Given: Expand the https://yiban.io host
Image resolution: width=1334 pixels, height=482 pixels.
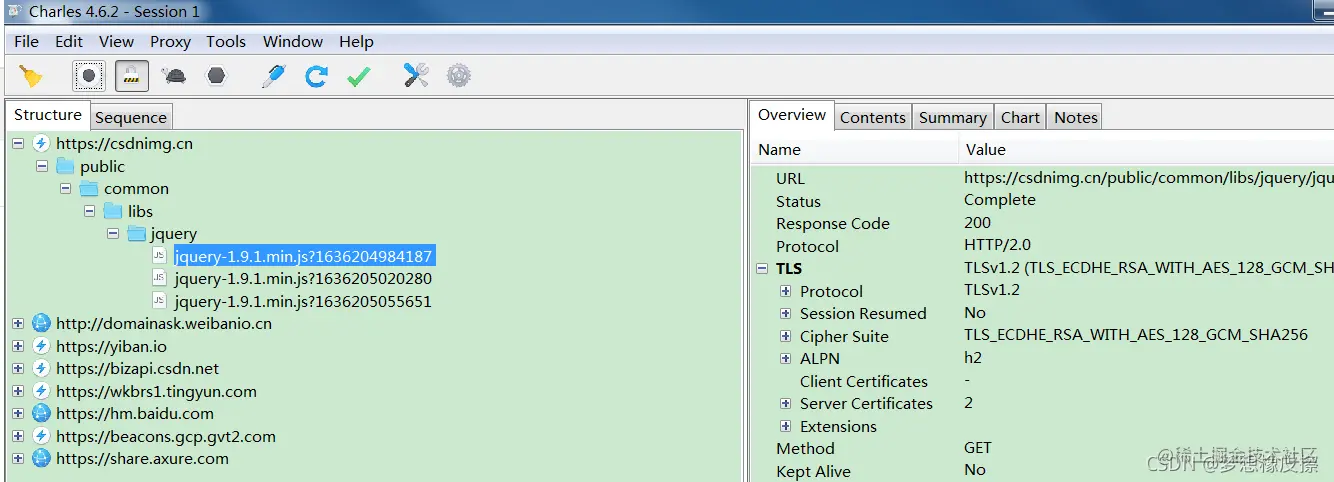Looking at the screenshot, I should [18, 346].
